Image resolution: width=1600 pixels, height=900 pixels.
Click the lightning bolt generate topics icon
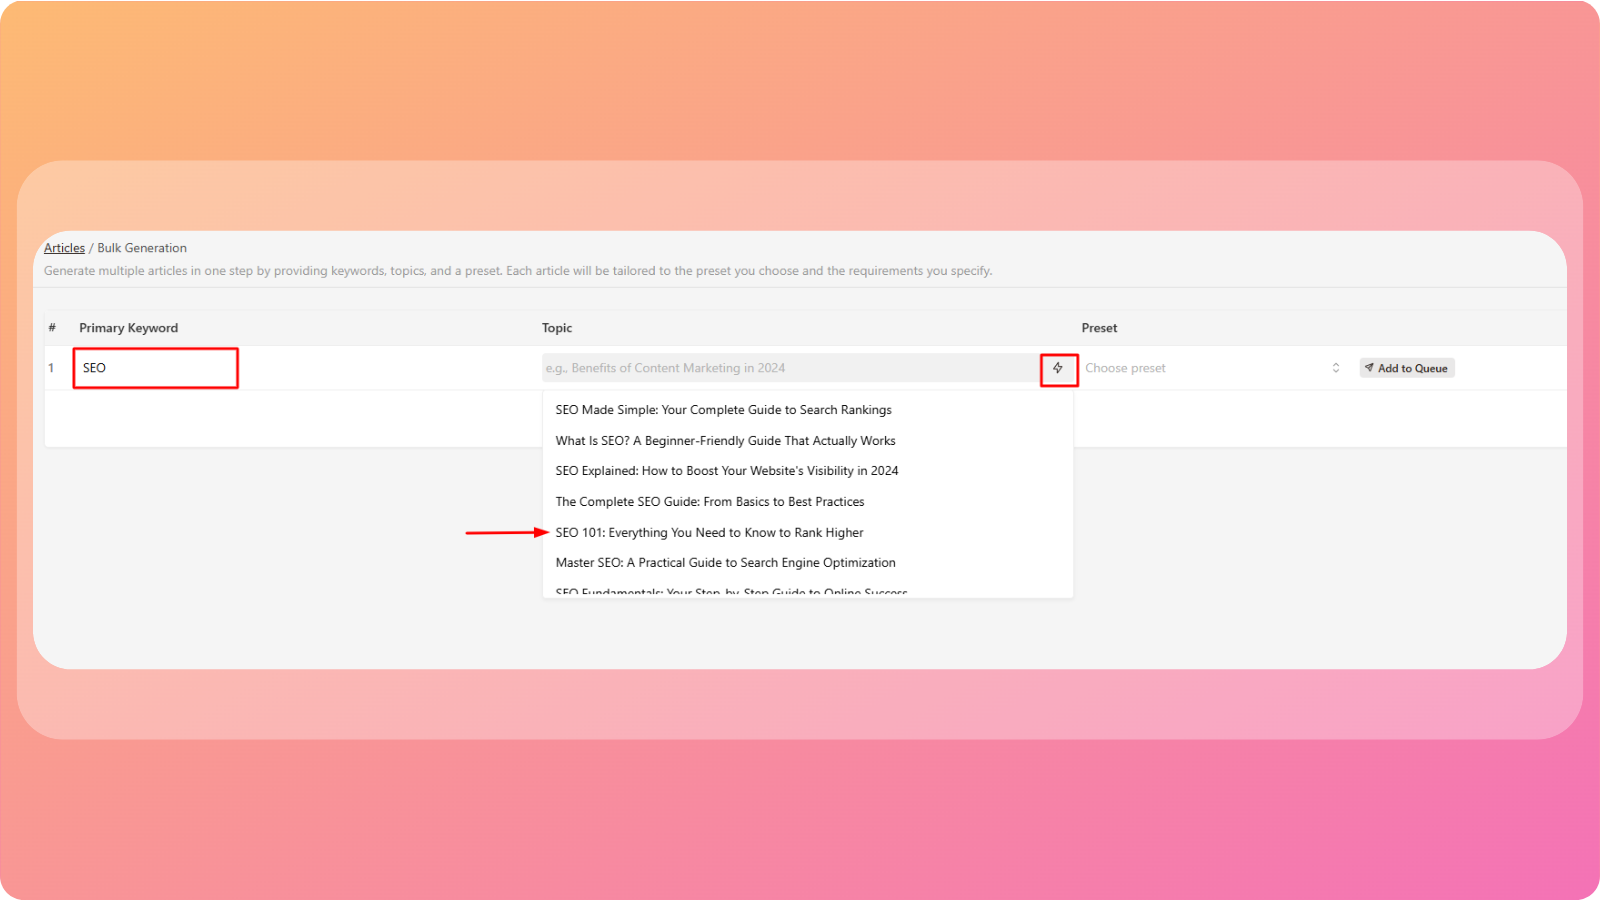point(1058,368)
